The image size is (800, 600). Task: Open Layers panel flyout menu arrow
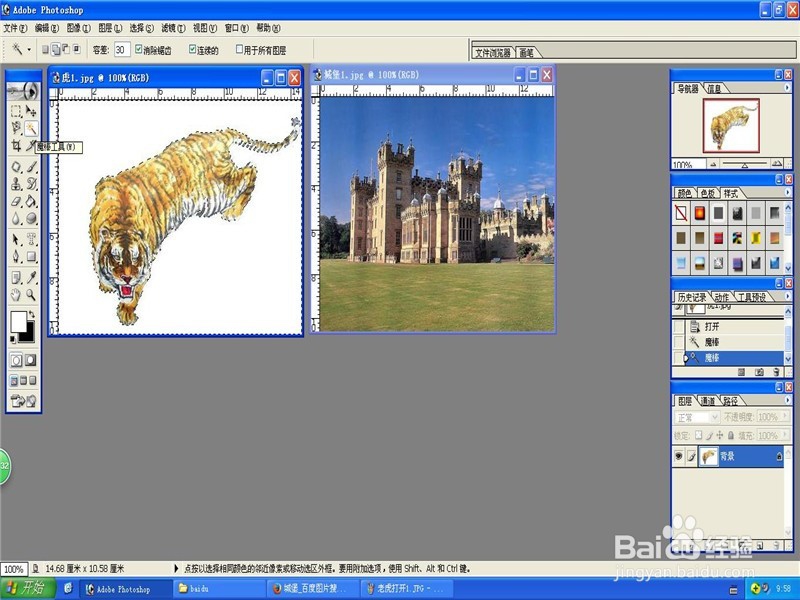787,400
